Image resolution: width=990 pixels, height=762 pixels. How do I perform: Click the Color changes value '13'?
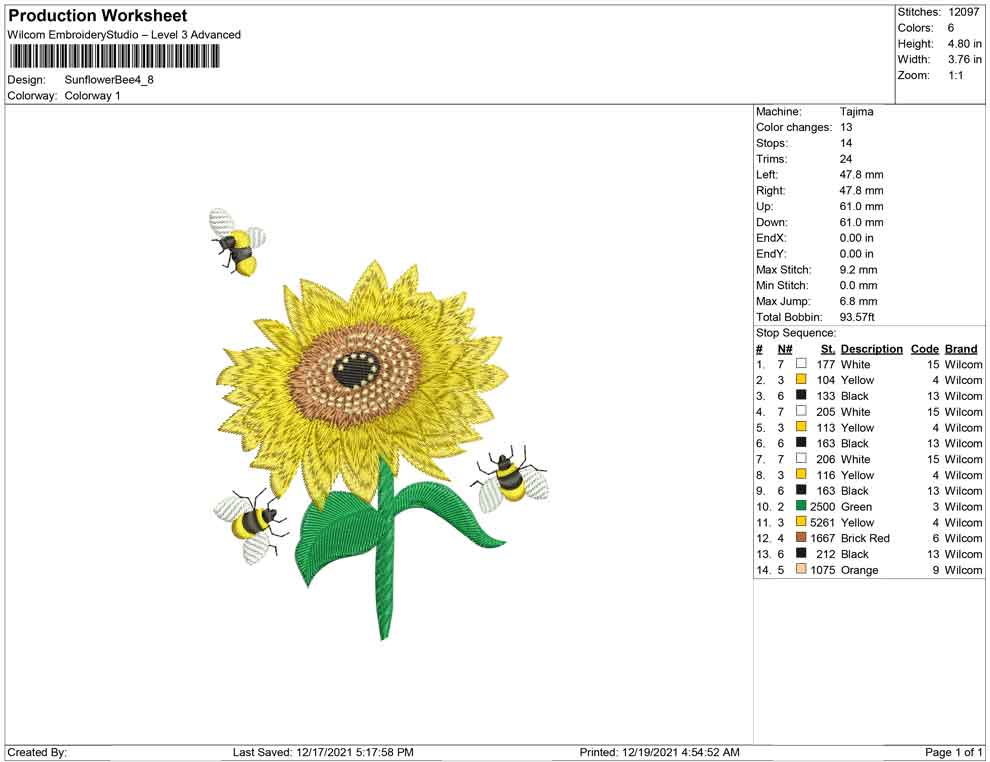[846, 128]
